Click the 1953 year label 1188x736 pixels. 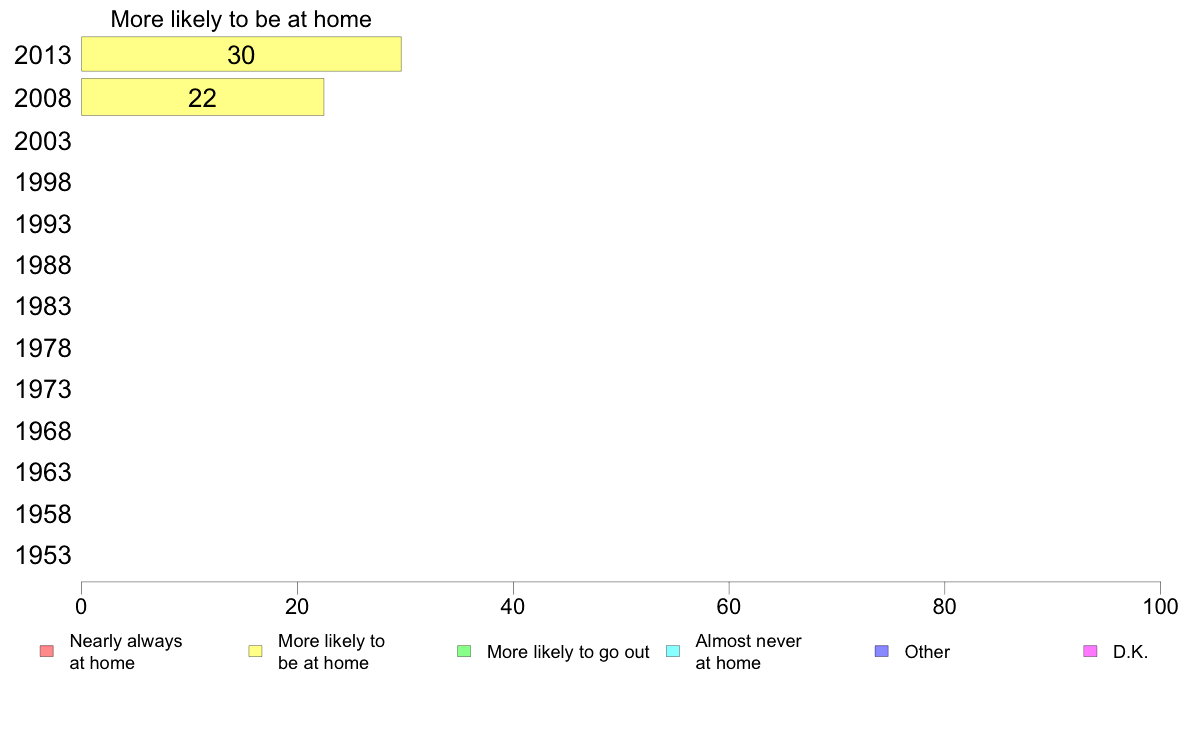click(42, 556)
